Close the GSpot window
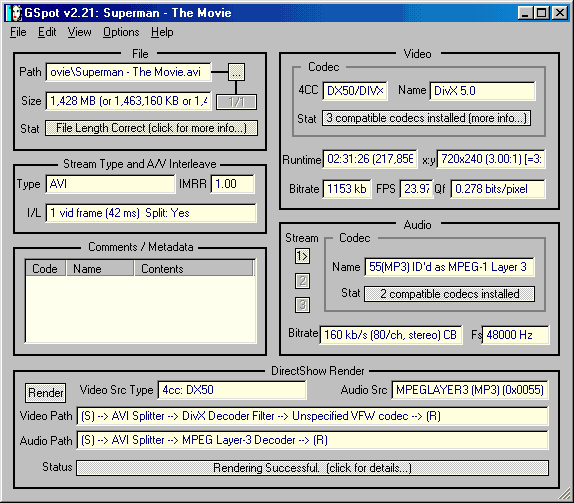Image resolution: width=574 pixels, height=503 pixels. 560,13
